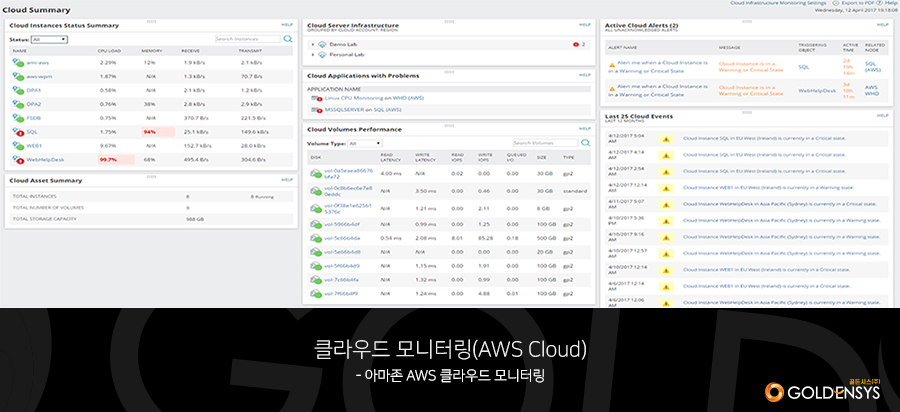Click the warning icon for the 4/12/2017 5:04 AM event
900x412 pixels.
pos(665,138)
